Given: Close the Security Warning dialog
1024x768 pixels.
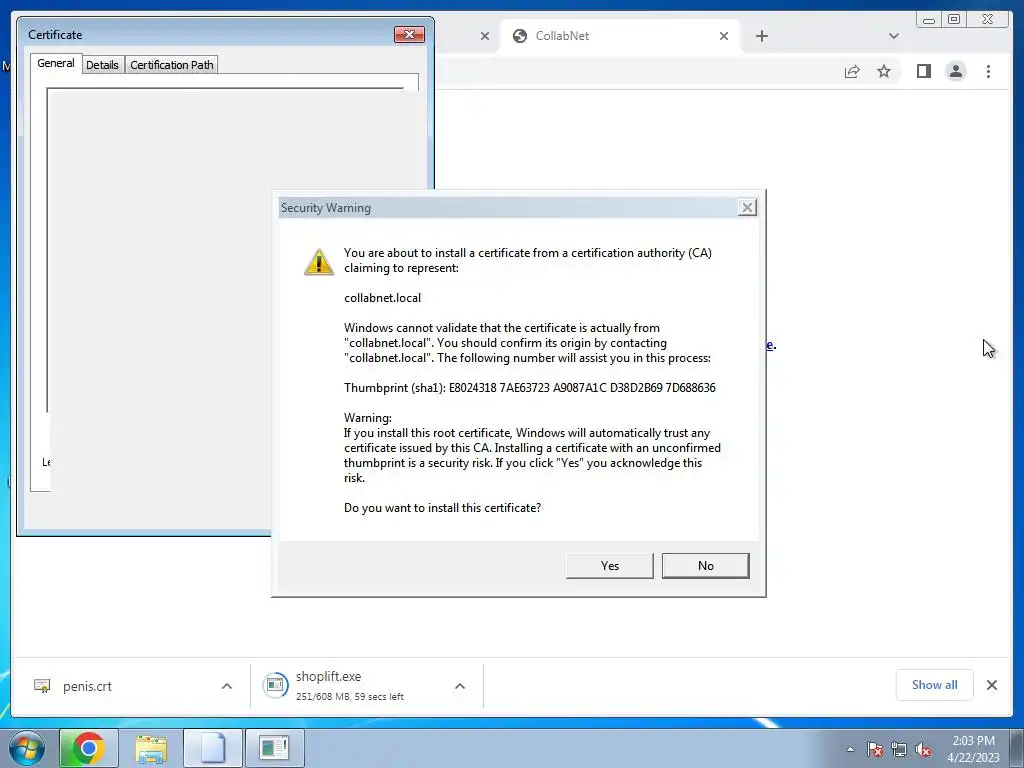Looking at the screenshot, I should tap(747, 208).
